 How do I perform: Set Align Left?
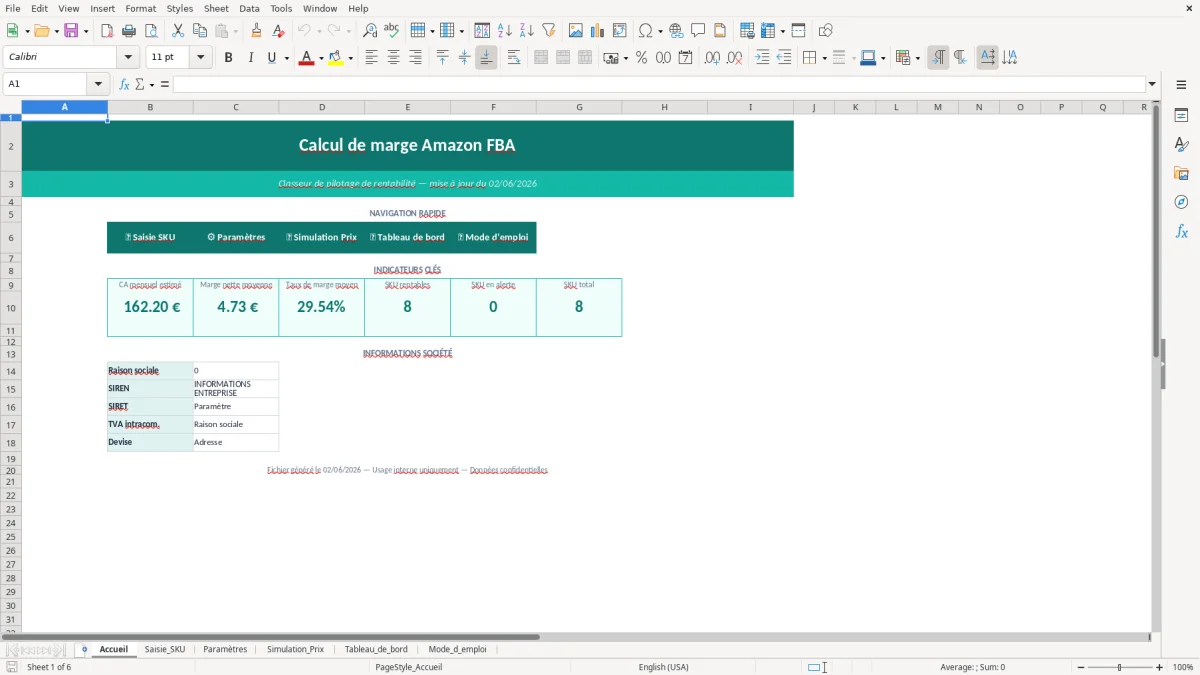coord(371,58)
